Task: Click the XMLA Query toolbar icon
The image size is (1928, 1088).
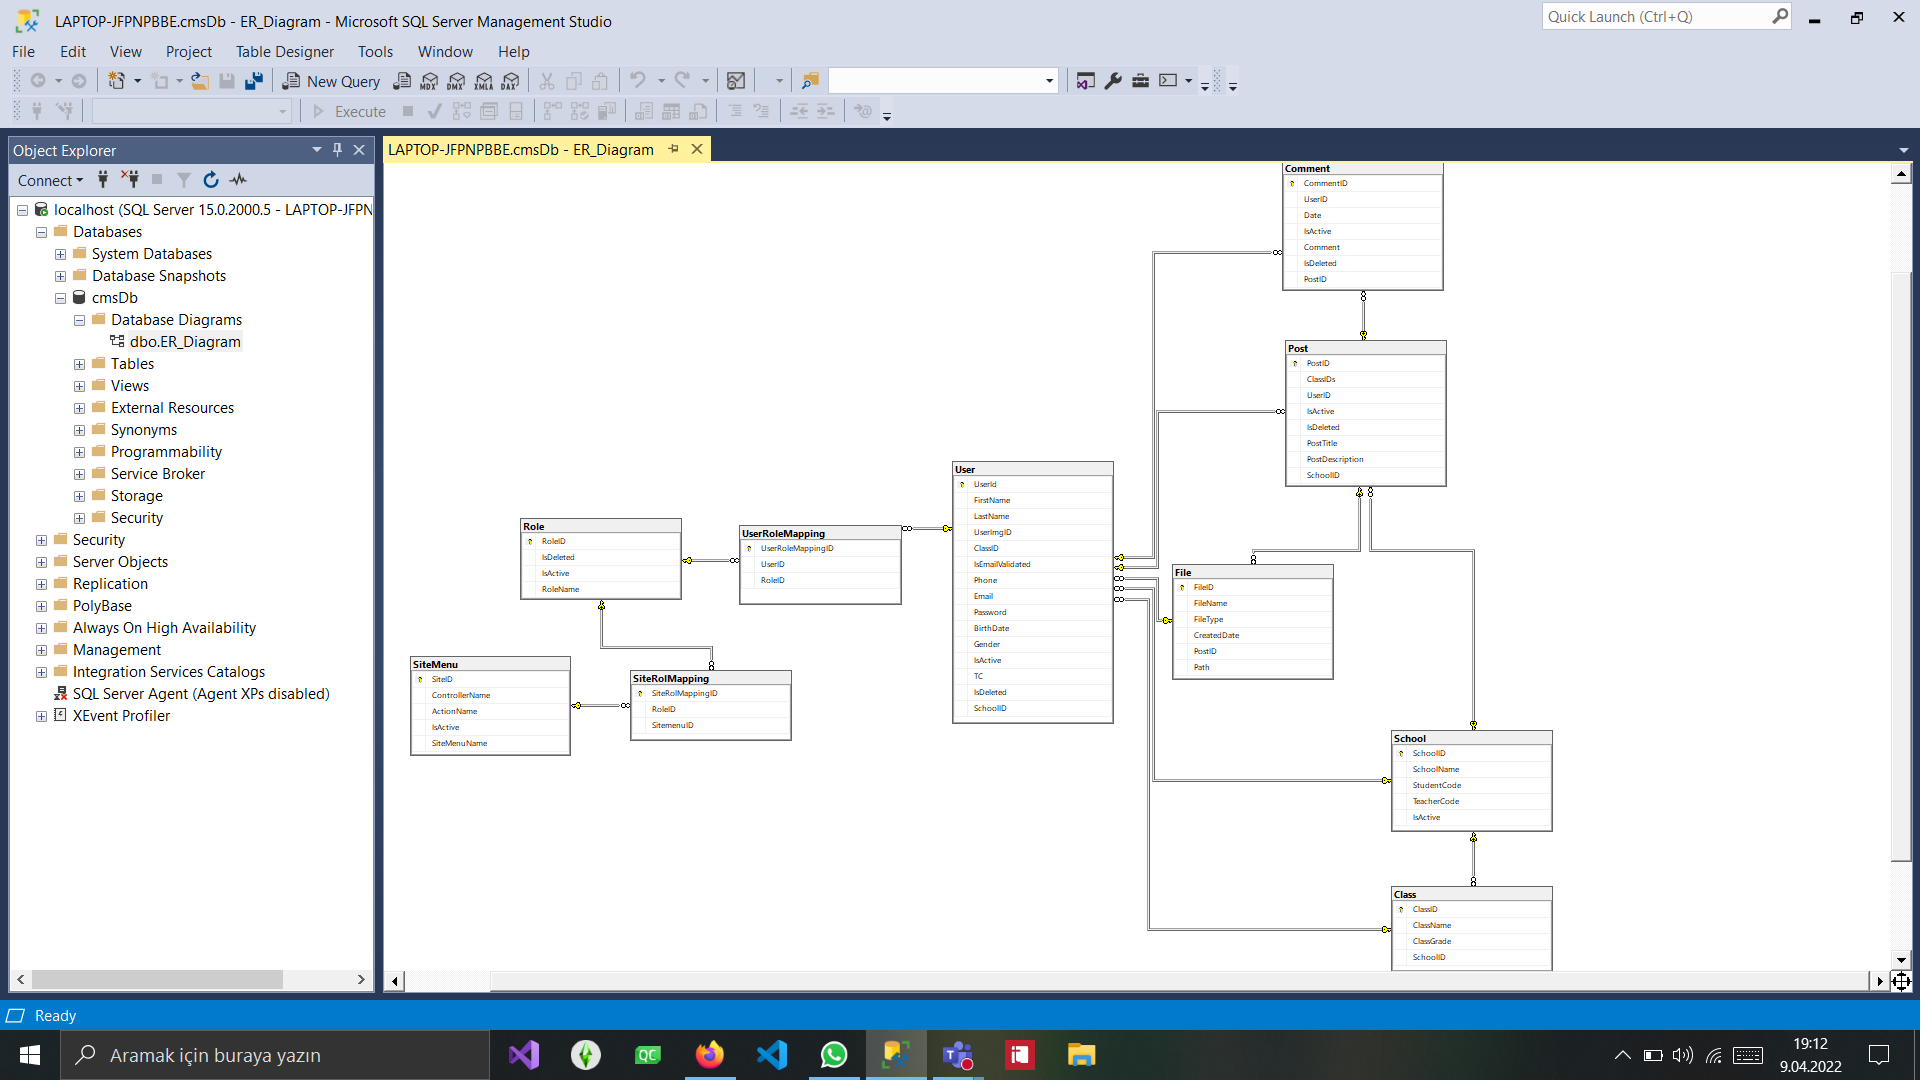Action: (x=484, y=81)
